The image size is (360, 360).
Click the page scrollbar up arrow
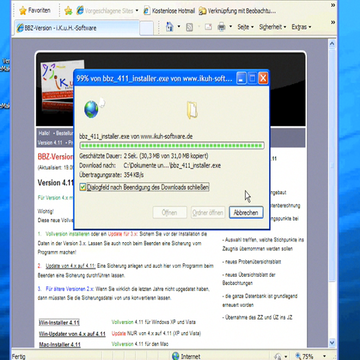coord(332,43)
